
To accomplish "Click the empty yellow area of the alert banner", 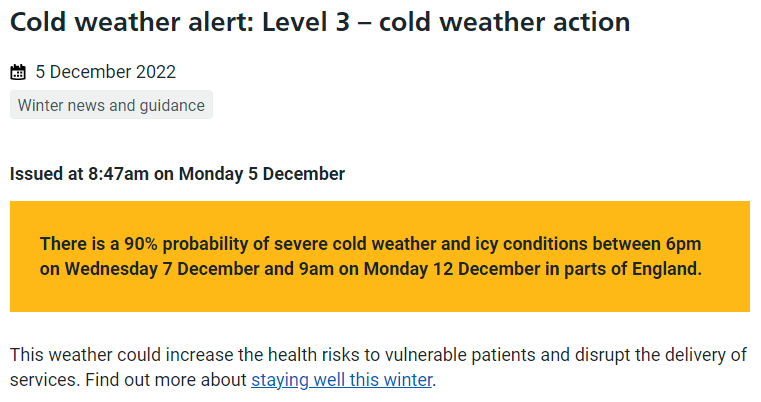I will [x=380, y=296].
